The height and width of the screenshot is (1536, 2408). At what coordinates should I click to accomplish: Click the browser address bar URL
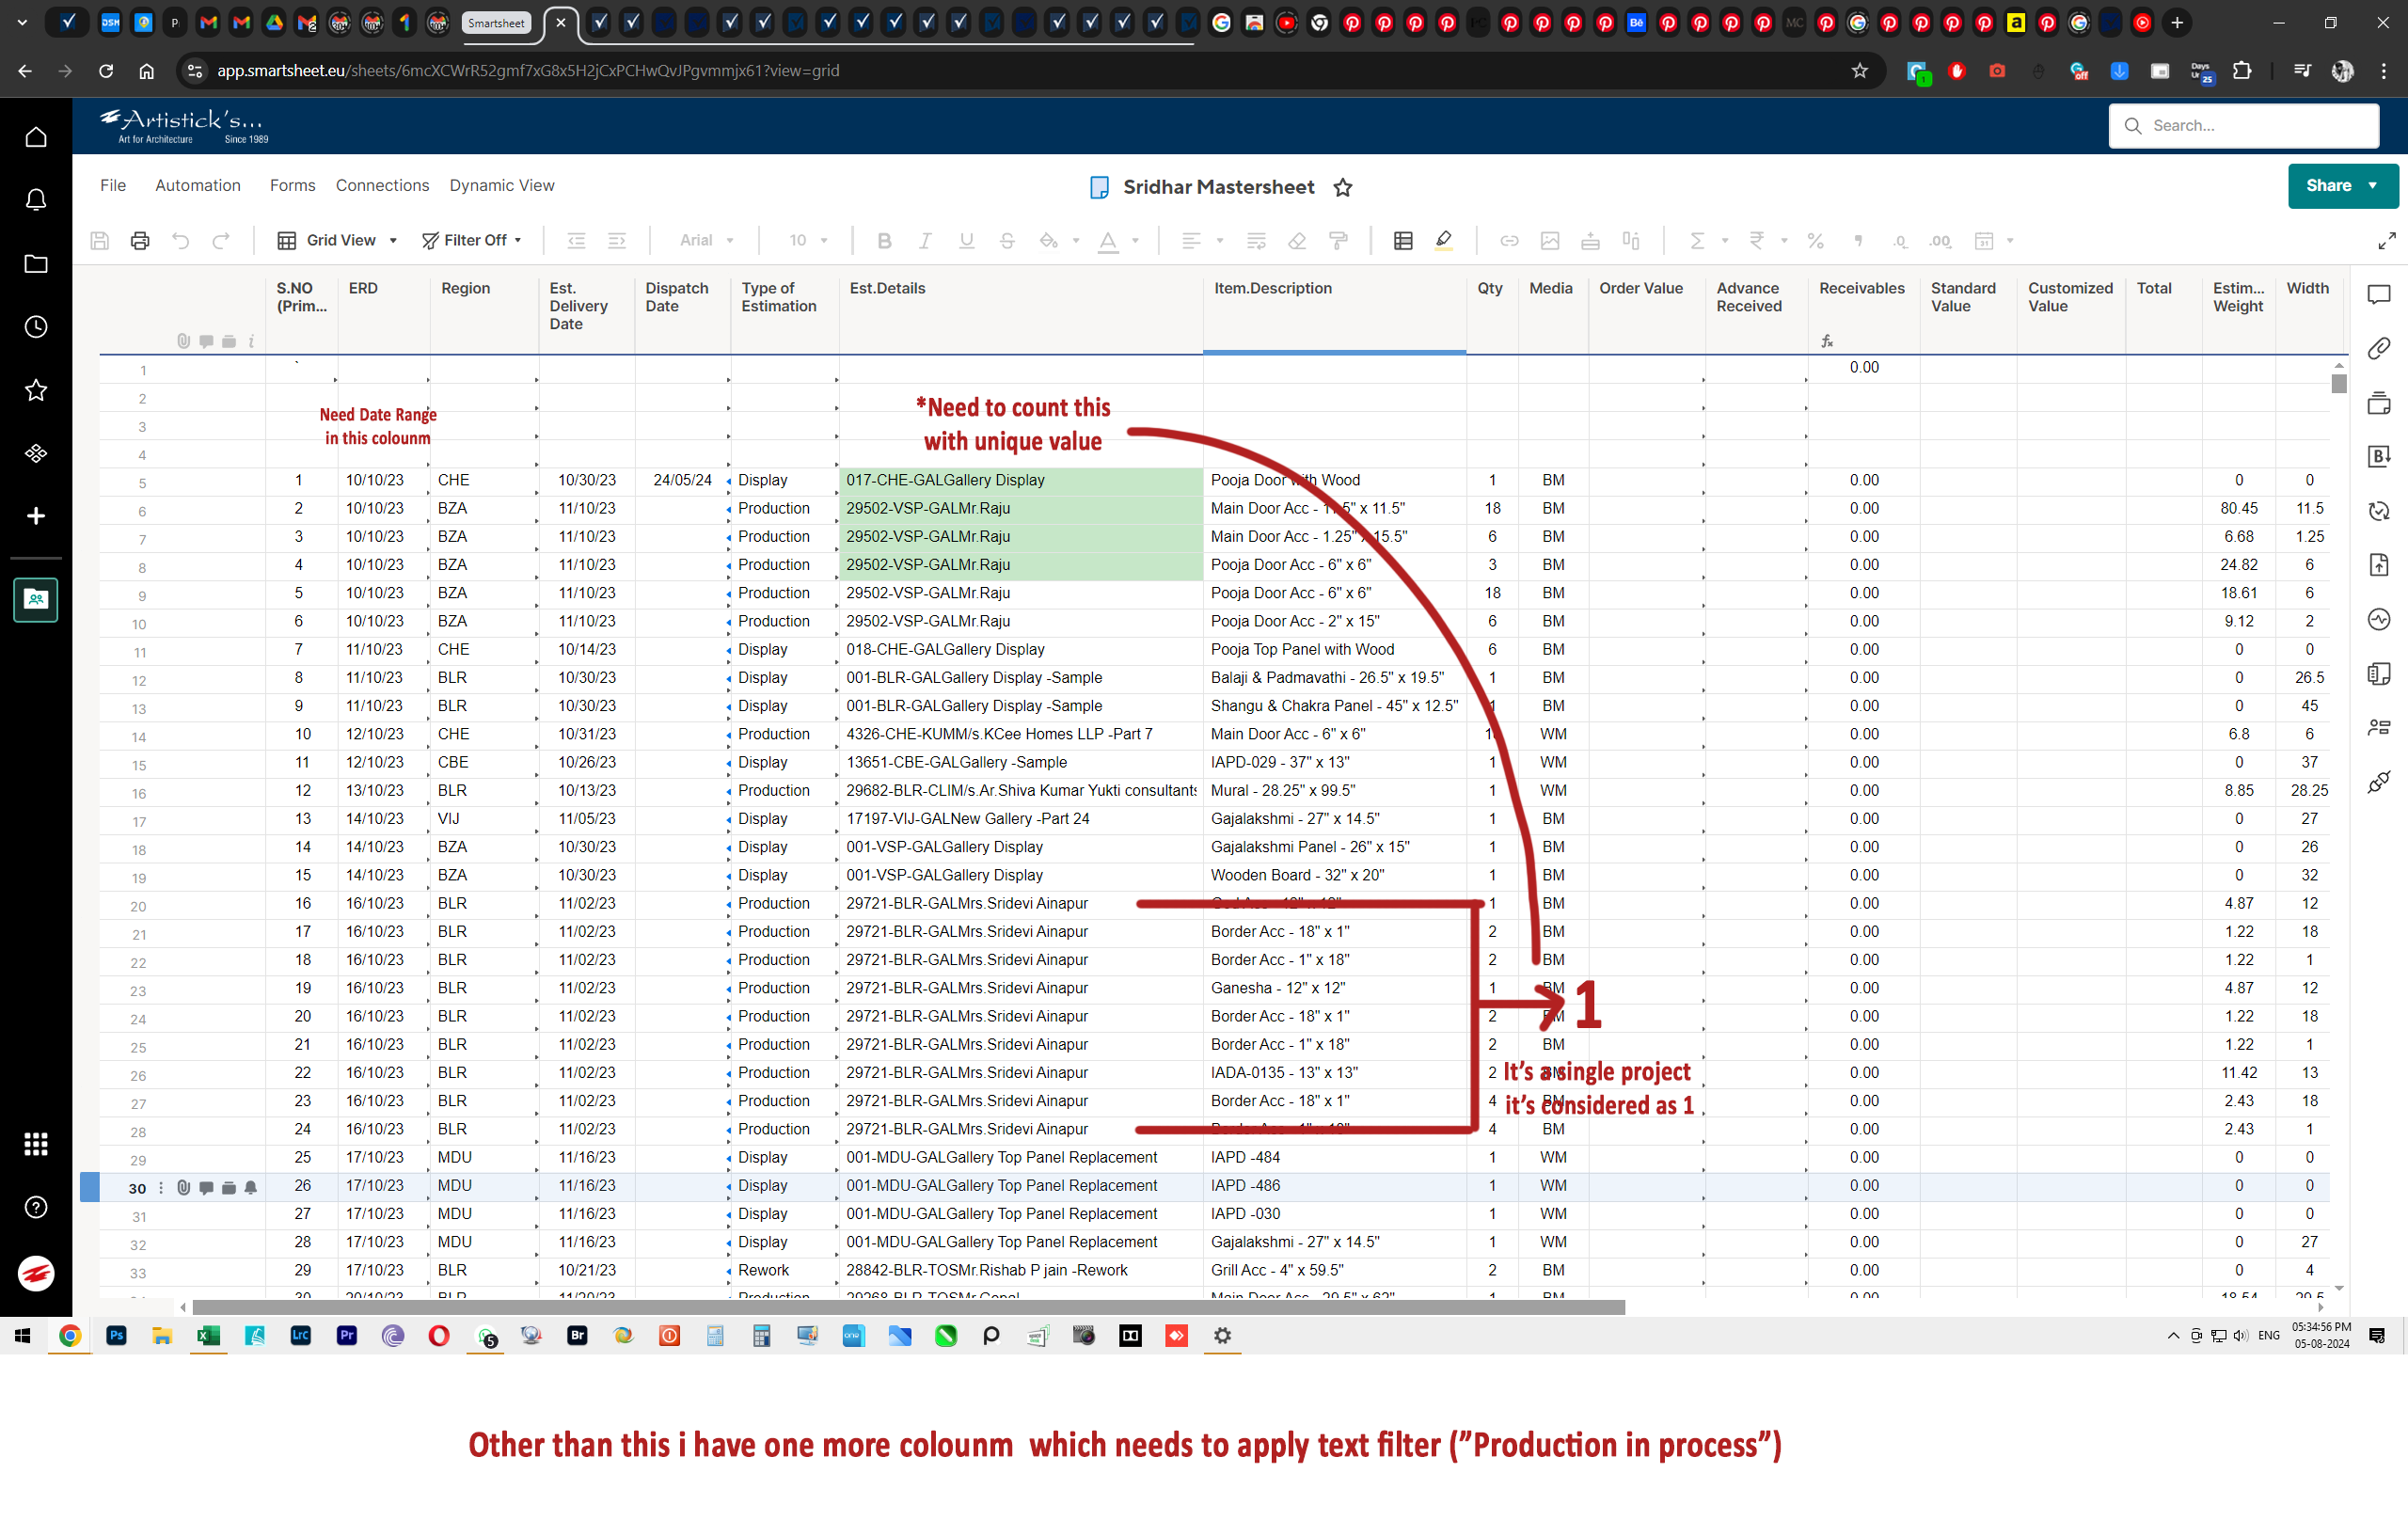(x=527, y=71)
